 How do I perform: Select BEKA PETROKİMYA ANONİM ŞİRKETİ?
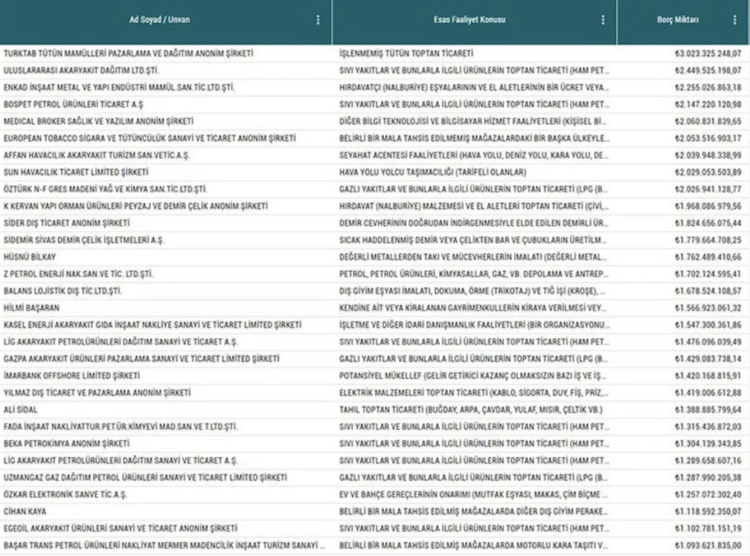pos(66,444)
